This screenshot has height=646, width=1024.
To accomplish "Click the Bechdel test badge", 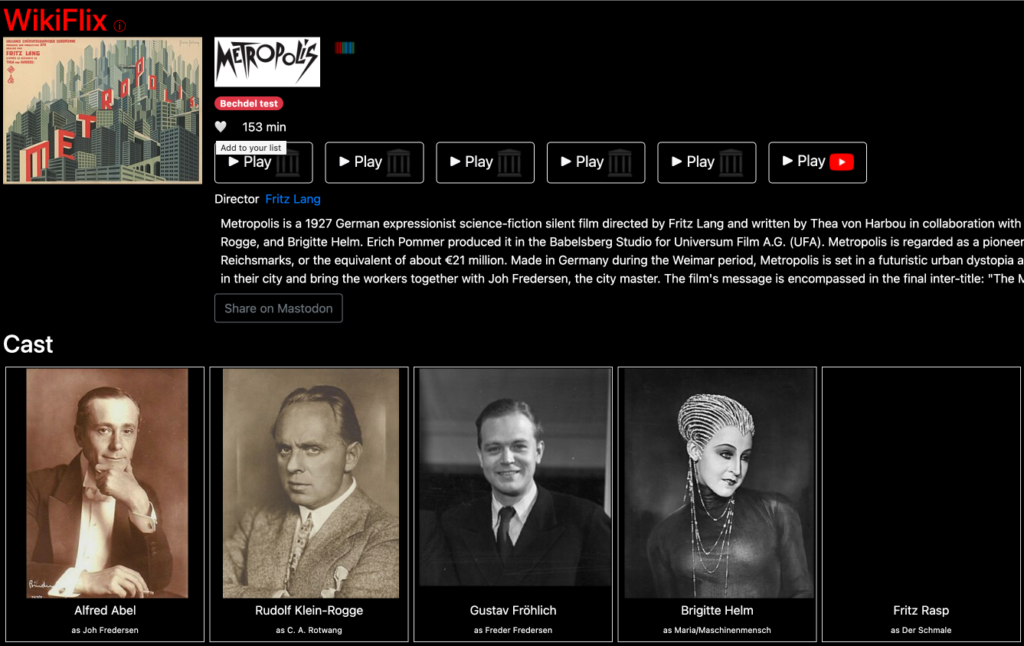I will [249, 103].
